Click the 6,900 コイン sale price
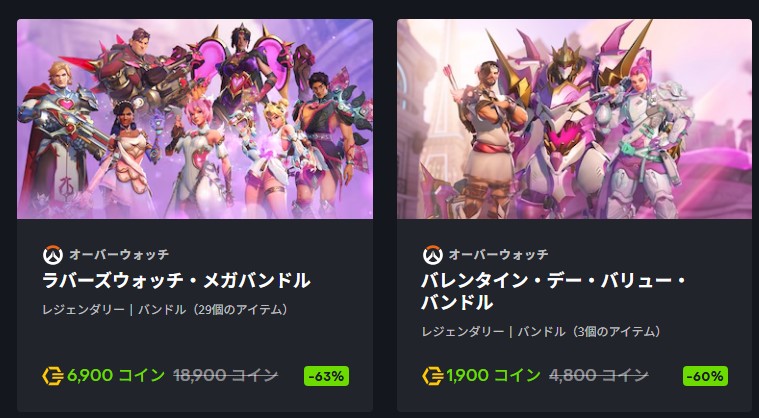The image size is (759, 418). 116,375
